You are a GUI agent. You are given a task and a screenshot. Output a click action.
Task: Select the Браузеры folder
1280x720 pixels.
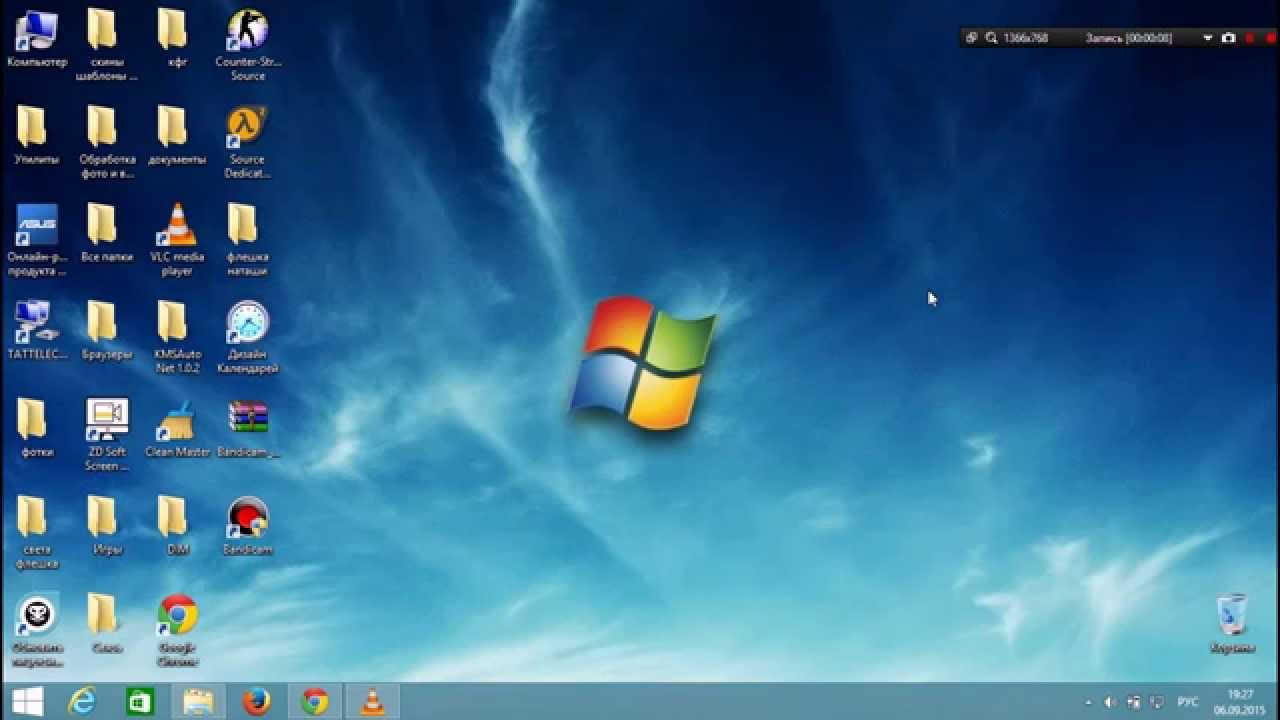tap(107, 331)
